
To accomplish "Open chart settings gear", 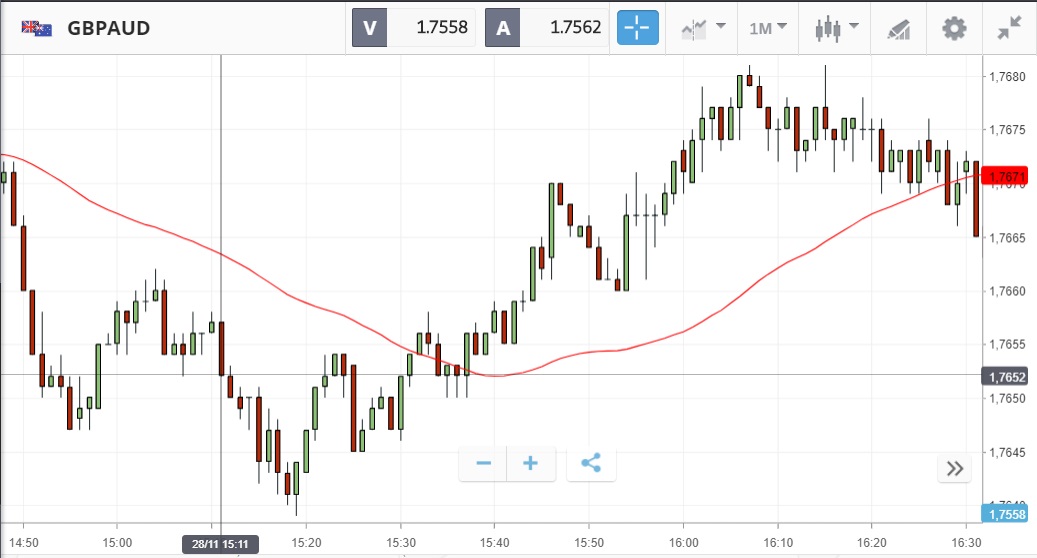I will pyautogui.click(x=955, y=28).
